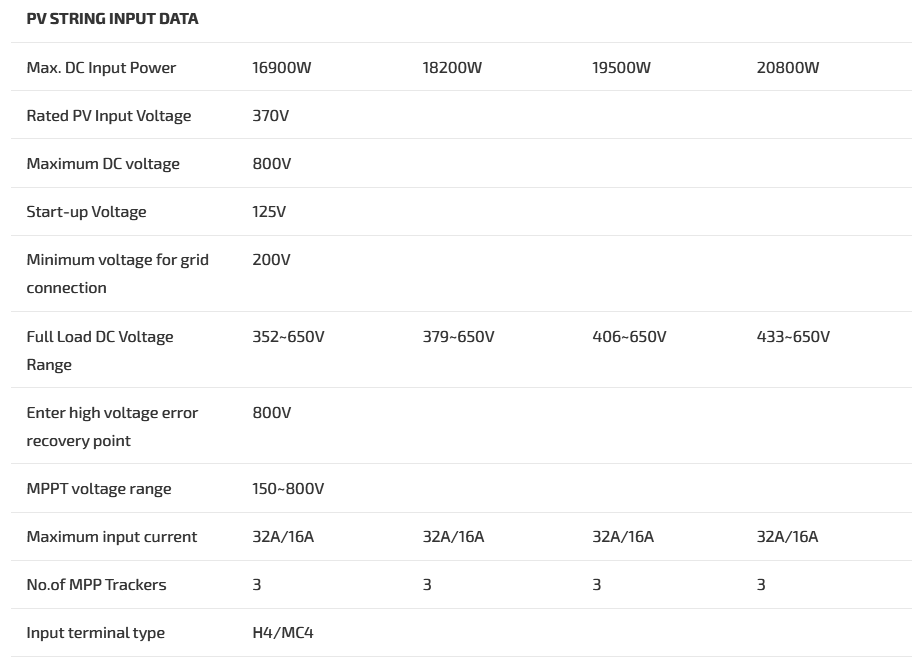This screenshot has height=659, width=919.
Task: Click the 150~800V MPPT voltage range value
Action: (x=288, y=488)
